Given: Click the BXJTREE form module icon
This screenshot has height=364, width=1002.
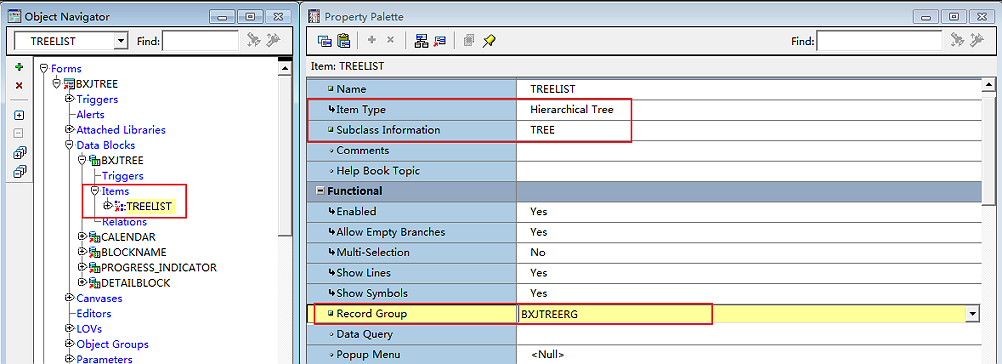Looking at the screenshot, I should 69,84.
